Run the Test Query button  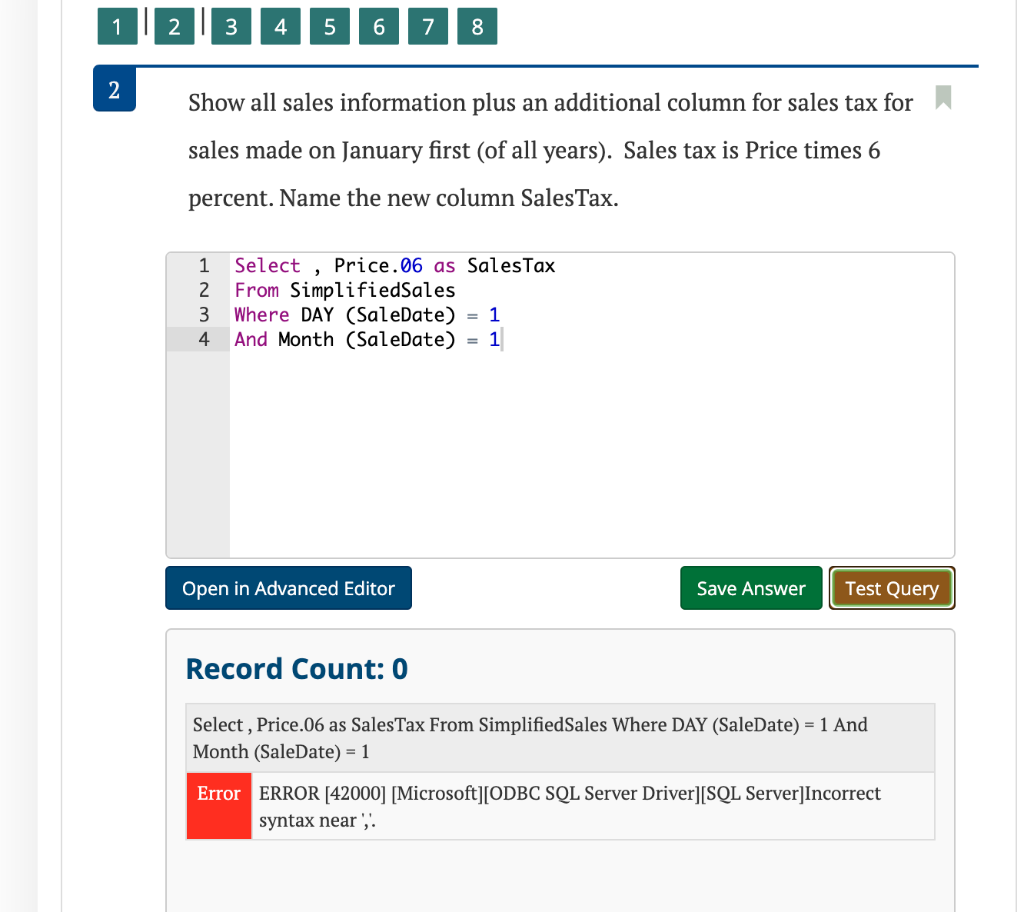891,588
